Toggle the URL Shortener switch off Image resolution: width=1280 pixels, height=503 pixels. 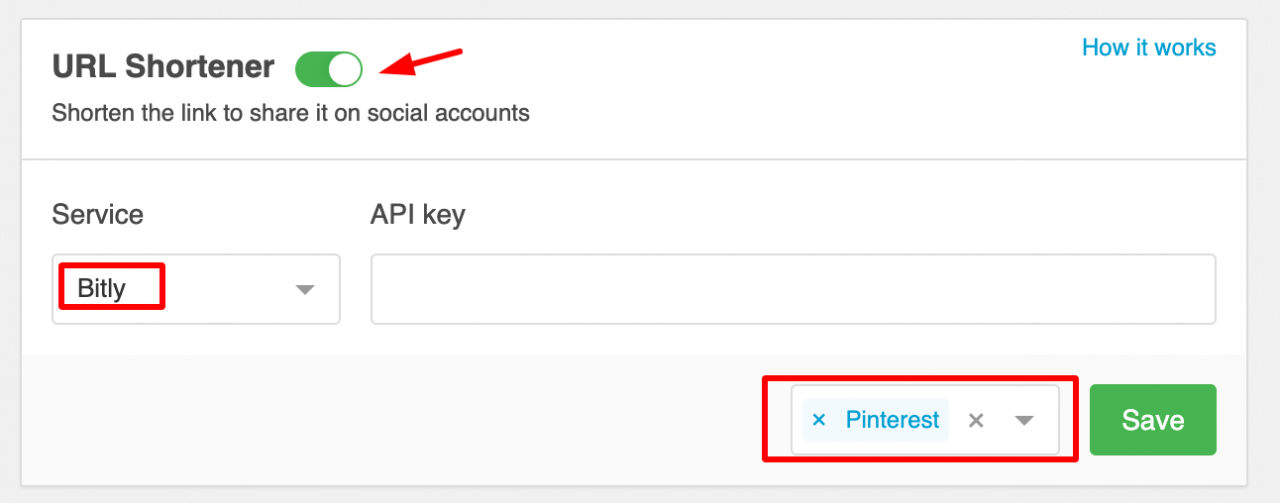(x=329, y=69)
